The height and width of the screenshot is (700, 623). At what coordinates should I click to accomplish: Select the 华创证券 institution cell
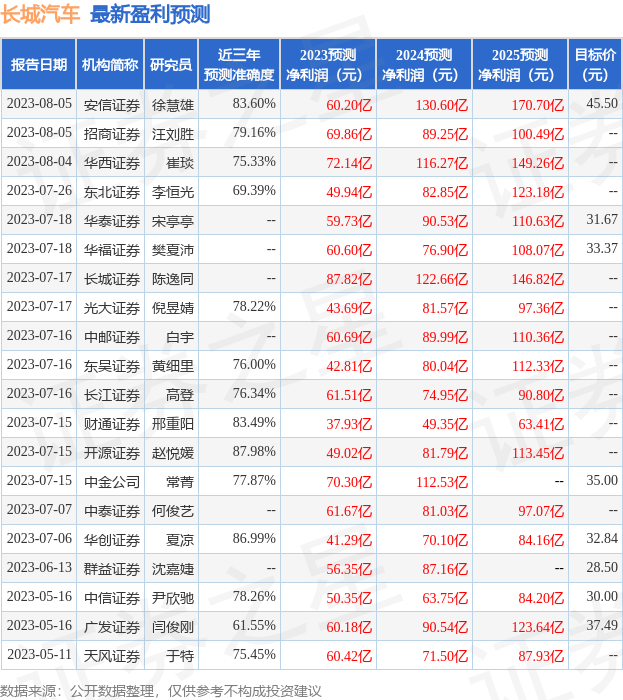click(x=112, y=540)
